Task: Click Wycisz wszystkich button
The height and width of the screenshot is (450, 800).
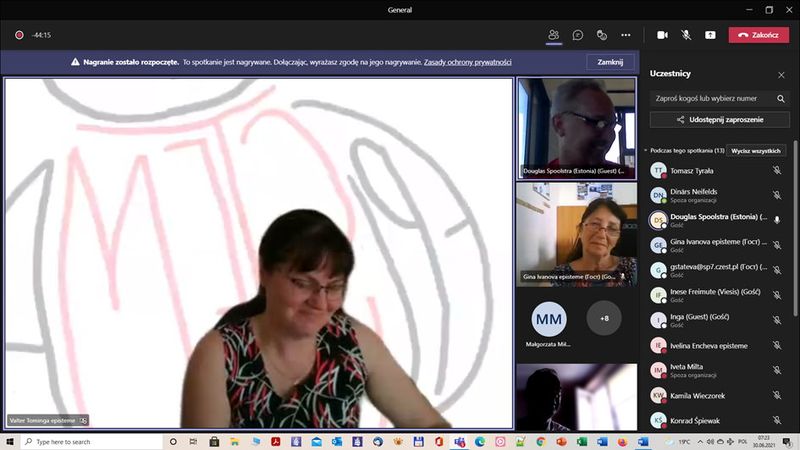Action: 756,151
